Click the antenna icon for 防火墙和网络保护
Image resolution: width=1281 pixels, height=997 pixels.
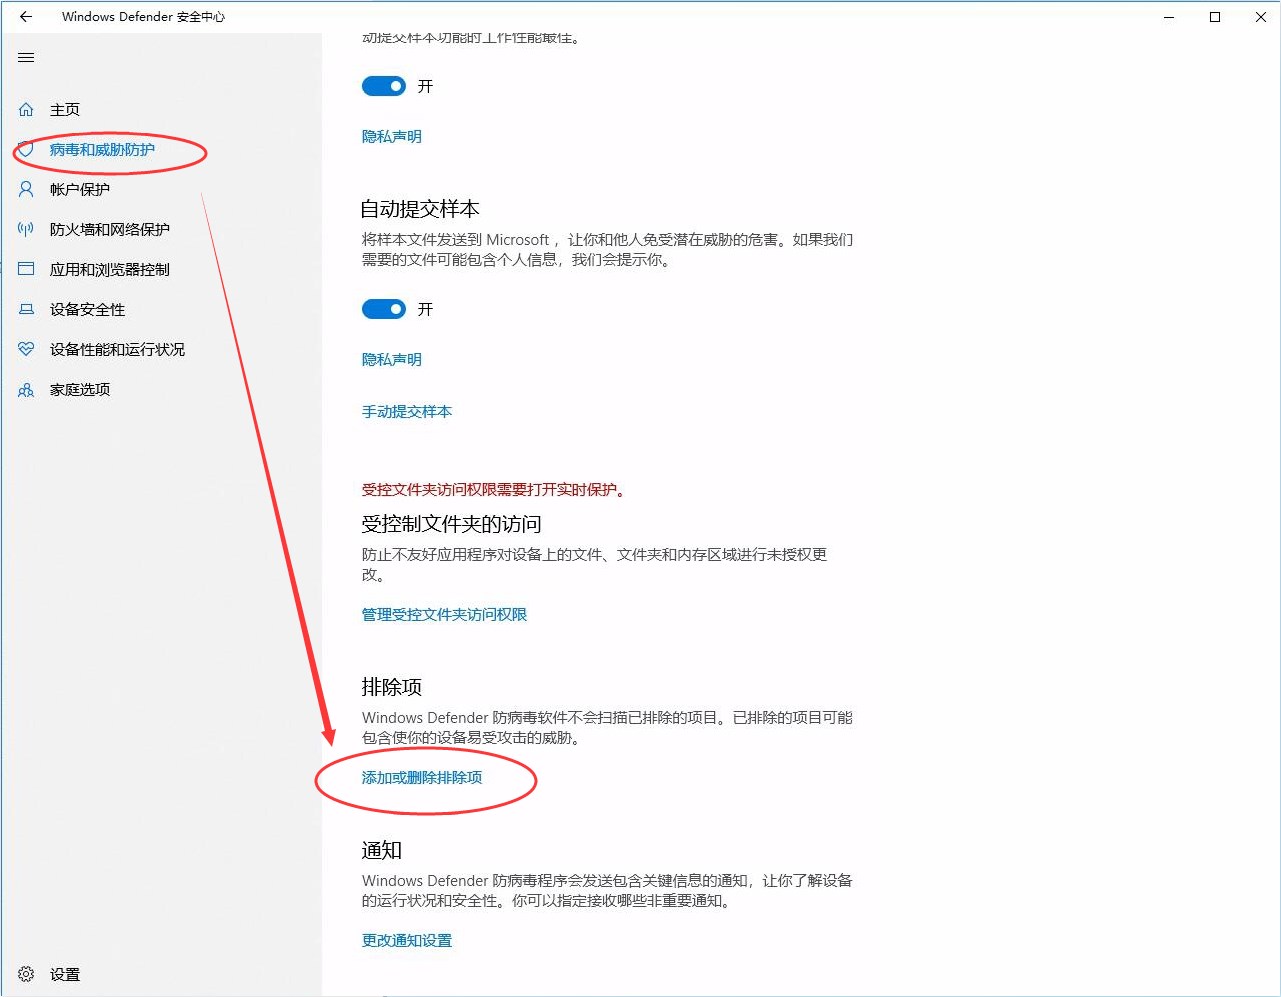pyautogui.click(x=26, y=229)
